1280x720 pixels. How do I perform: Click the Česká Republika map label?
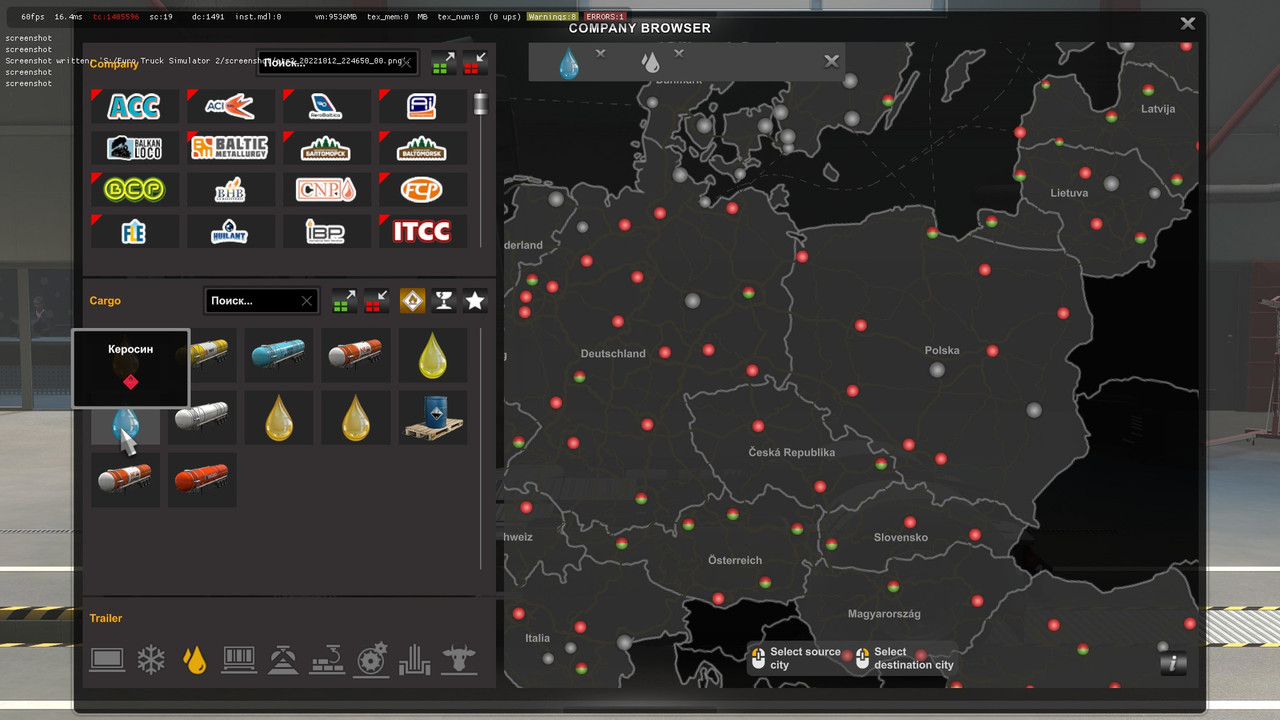(792, 452)
